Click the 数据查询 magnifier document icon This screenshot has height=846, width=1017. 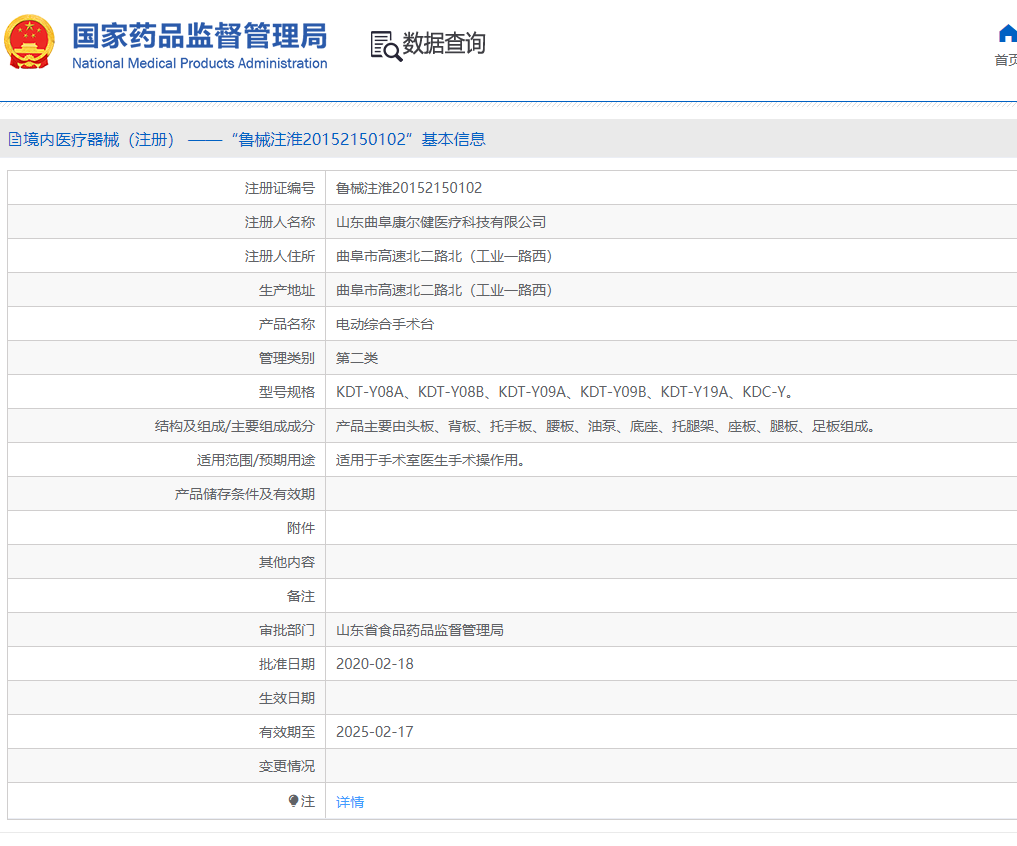pos(386,45)
